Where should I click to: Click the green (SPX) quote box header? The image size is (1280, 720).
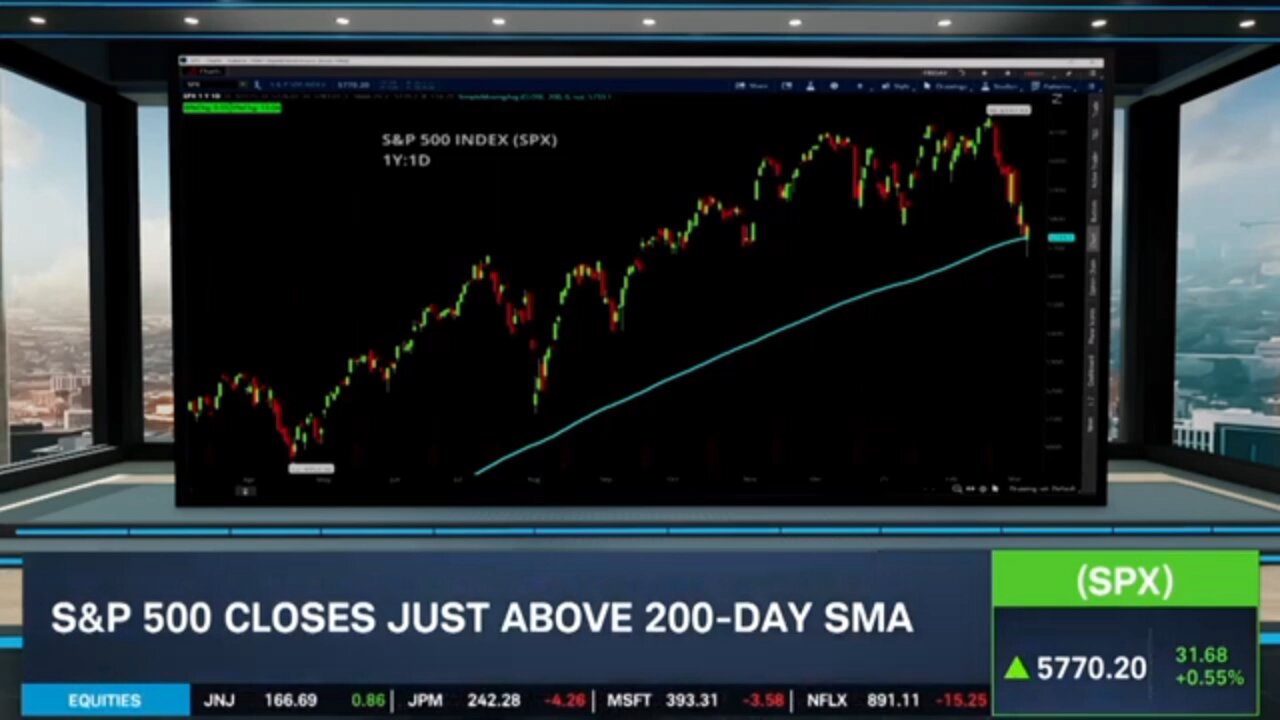point(1125,580)
